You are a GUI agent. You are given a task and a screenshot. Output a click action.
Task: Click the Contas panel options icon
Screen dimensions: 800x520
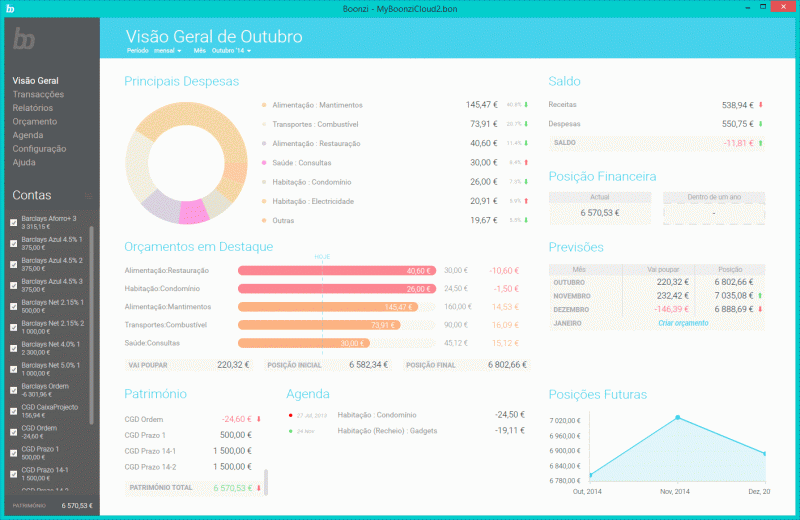pos(87,196)
